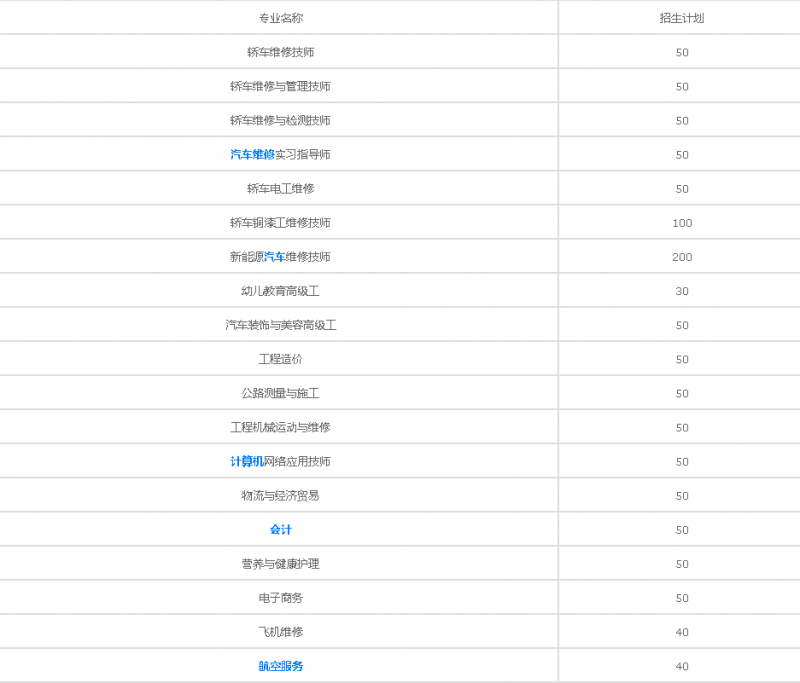The image size is (800, 683).
Task: Select the 幼儿教育高级工 cell
Action: tap(280, 291)
